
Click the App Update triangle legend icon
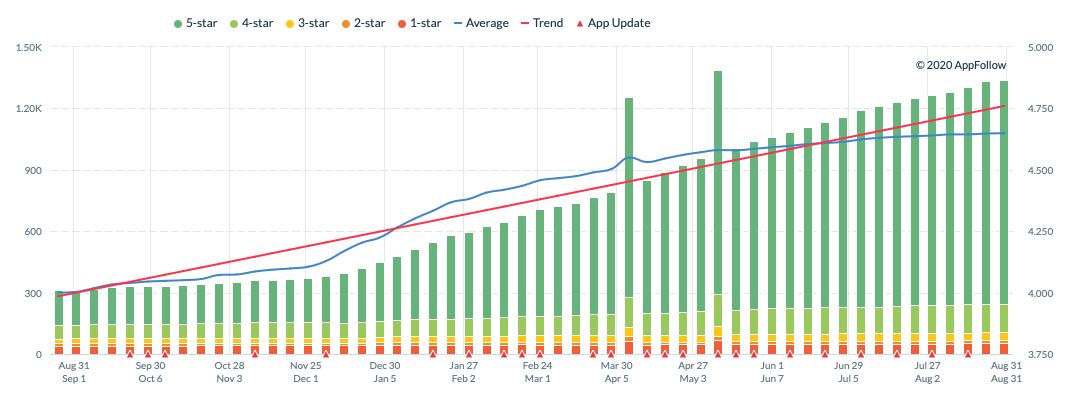pos(578,23)
